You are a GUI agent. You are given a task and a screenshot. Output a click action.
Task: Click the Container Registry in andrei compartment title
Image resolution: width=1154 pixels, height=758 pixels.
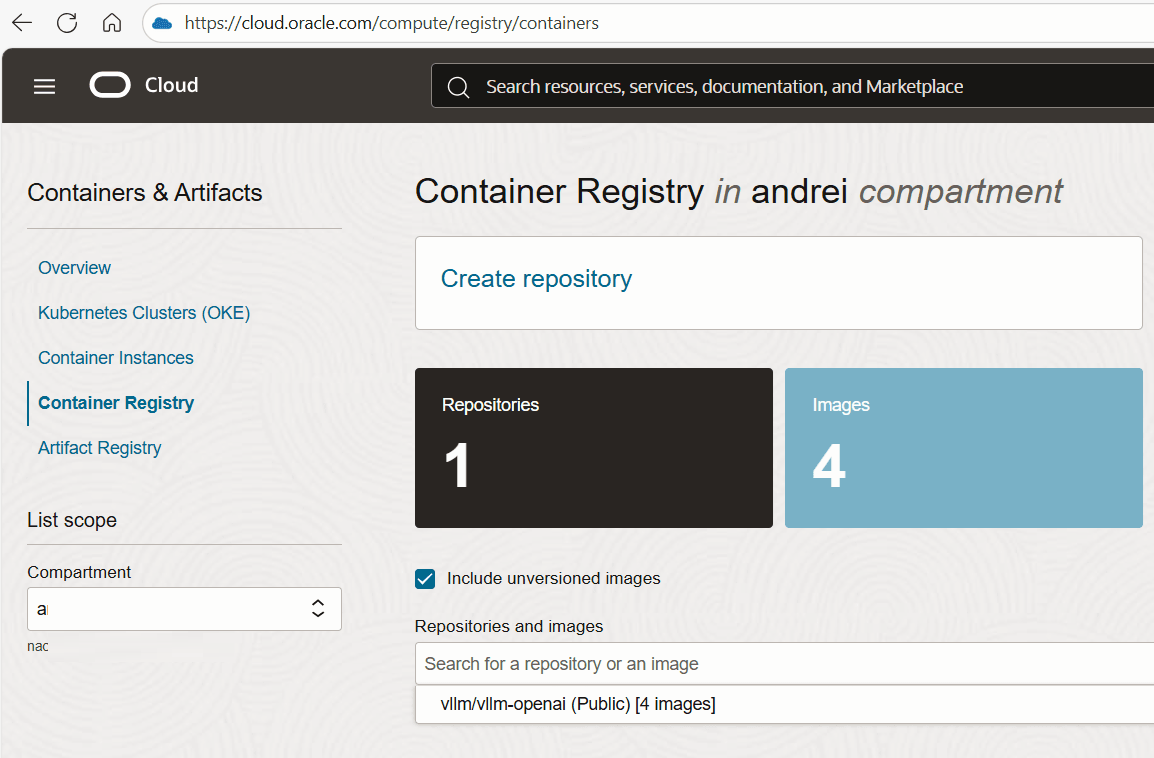tap(739, 192)
